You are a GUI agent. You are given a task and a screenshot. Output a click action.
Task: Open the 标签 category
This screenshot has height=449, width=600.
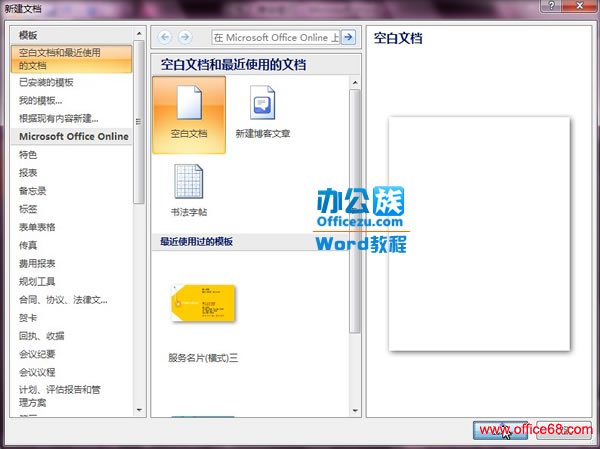pos(28,209)
